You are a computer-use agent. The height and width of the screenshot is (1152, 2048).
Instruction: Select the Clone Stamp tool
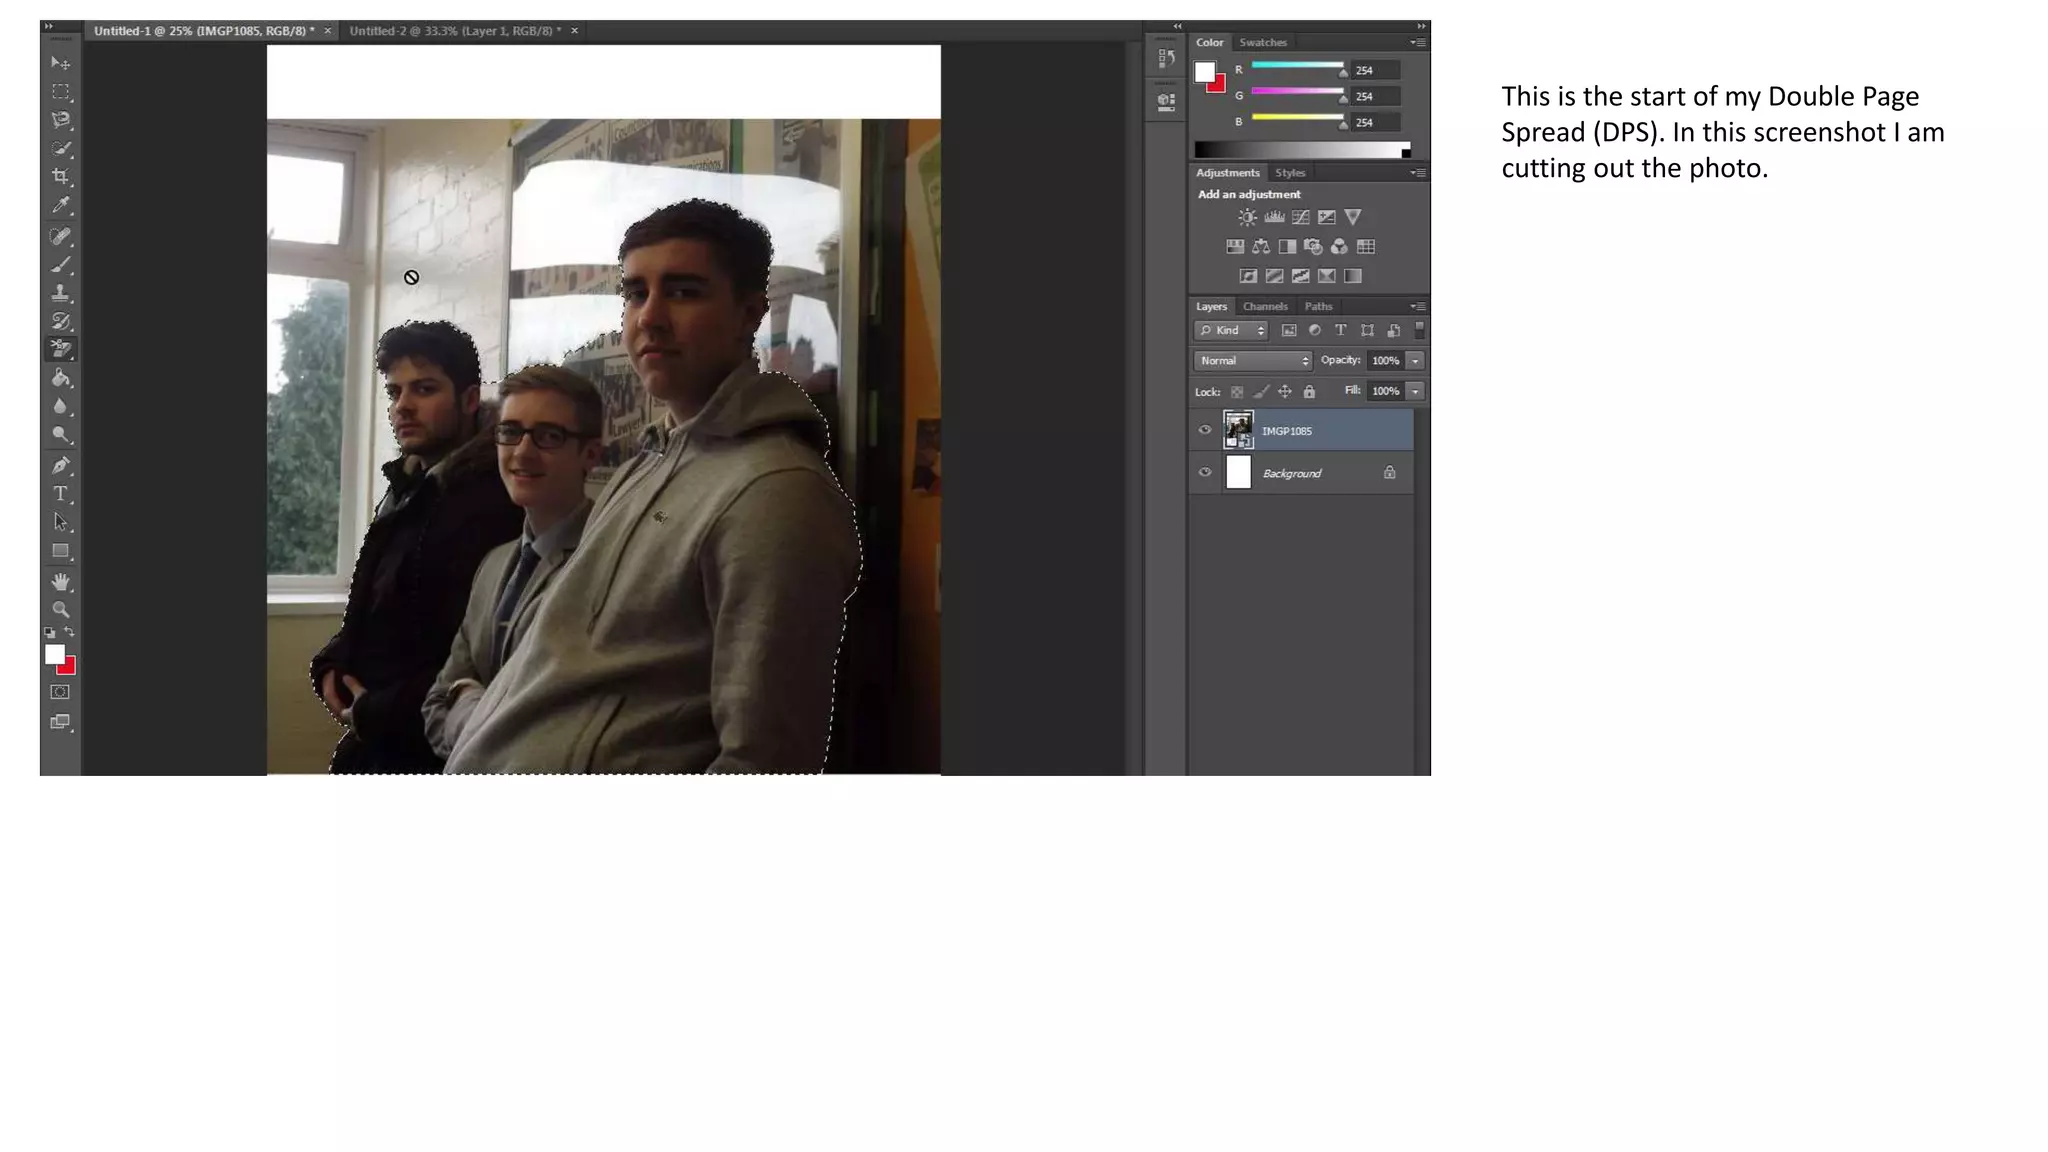click(61, 293)
